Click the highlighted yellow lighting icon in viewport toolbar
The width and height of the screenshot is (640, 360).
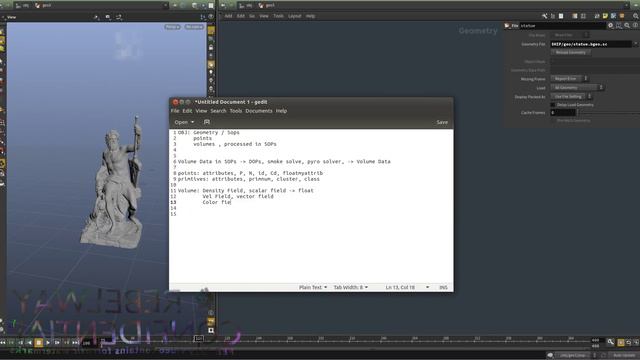(211, 64)
